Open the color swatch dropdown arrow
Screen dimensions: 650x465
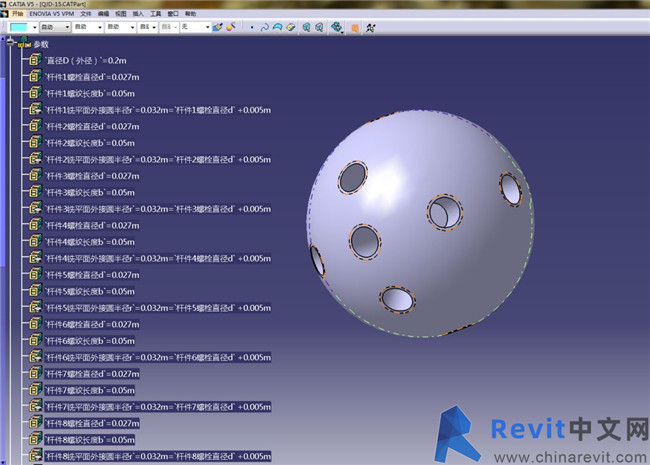pyautogui.click(x=34, y=27)
